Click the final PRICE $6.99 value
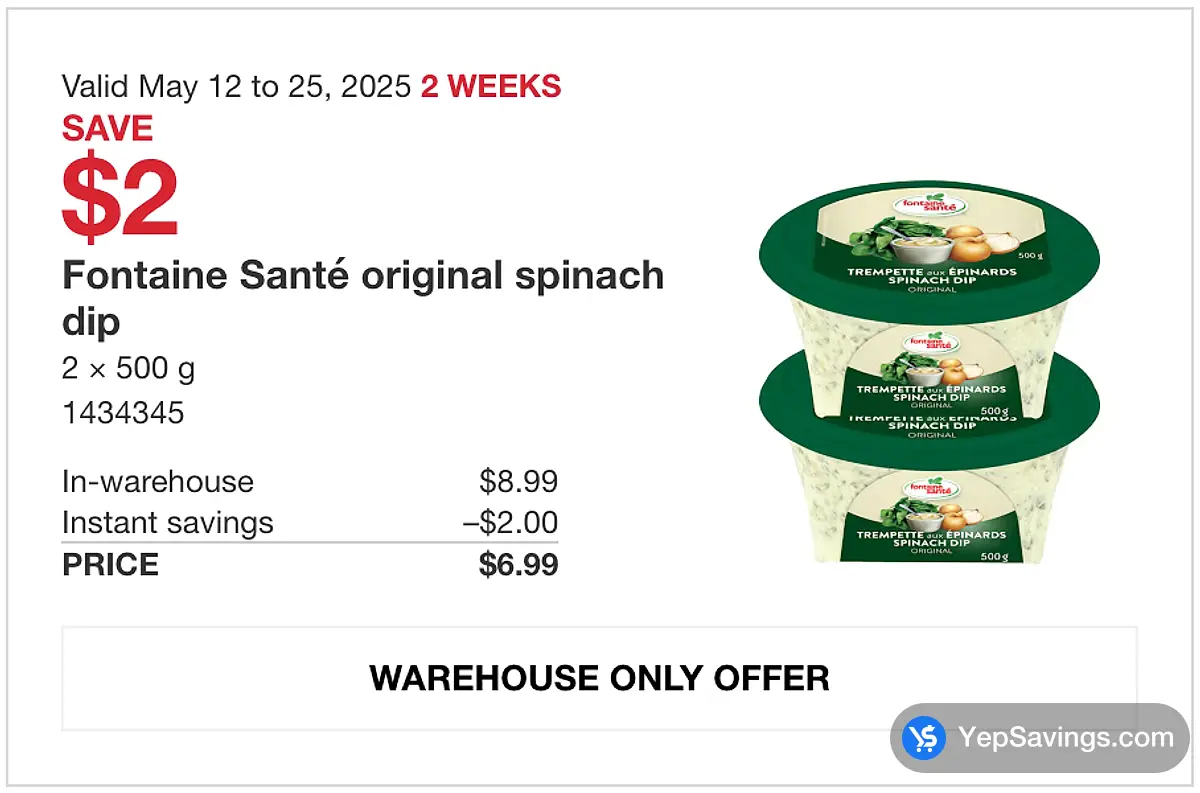Image resolution: width=1200 pixels, height=793 pixels. (x=518, y=564)
